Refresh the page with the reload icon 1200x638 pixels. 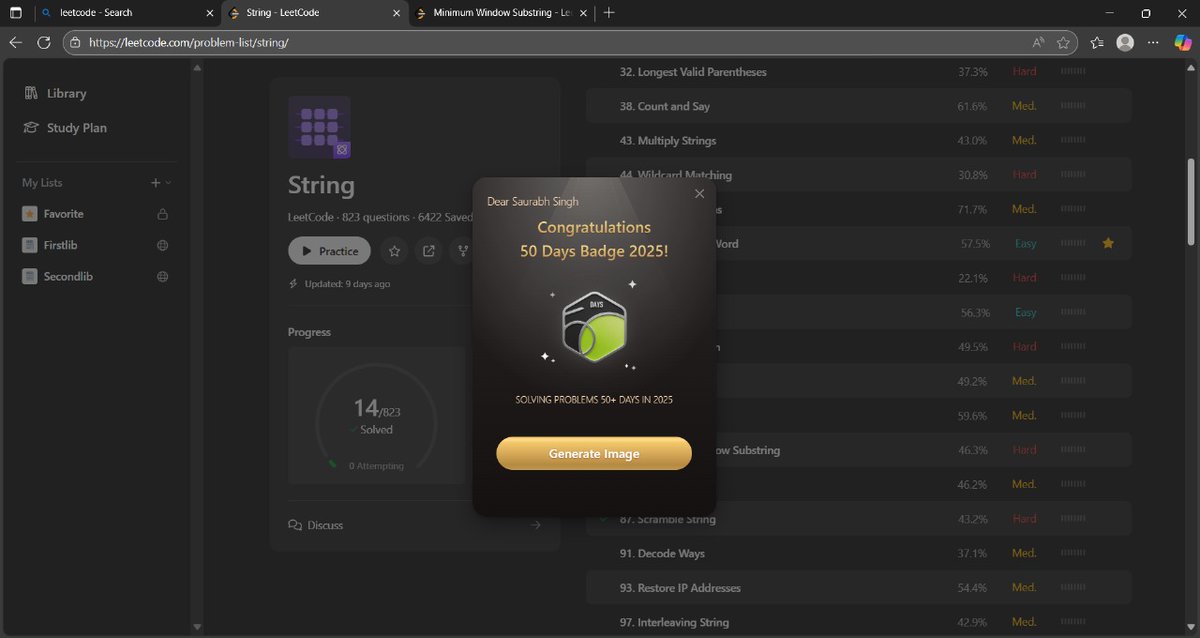pyautogui.click(x=42, y=42)
